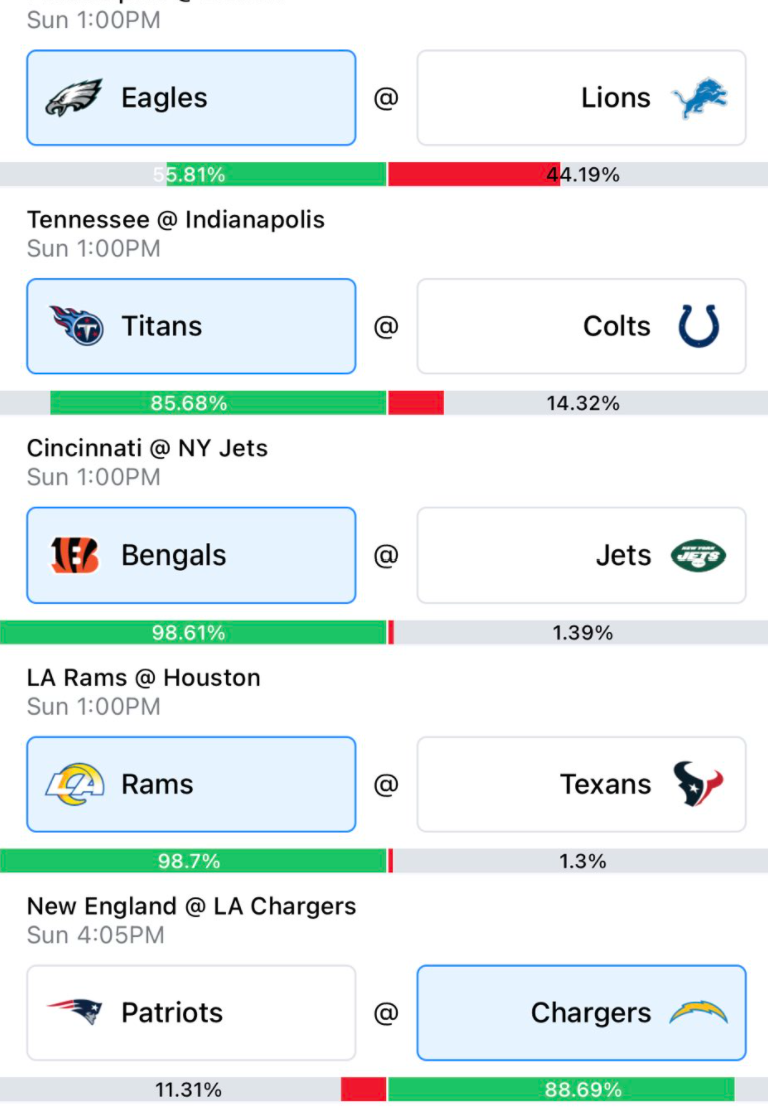Screen dimensions: 768x1116
Task: Open the Tennessee @ Indianapolis matchup title
Action: pyautogui.click(x=176, y=219)
